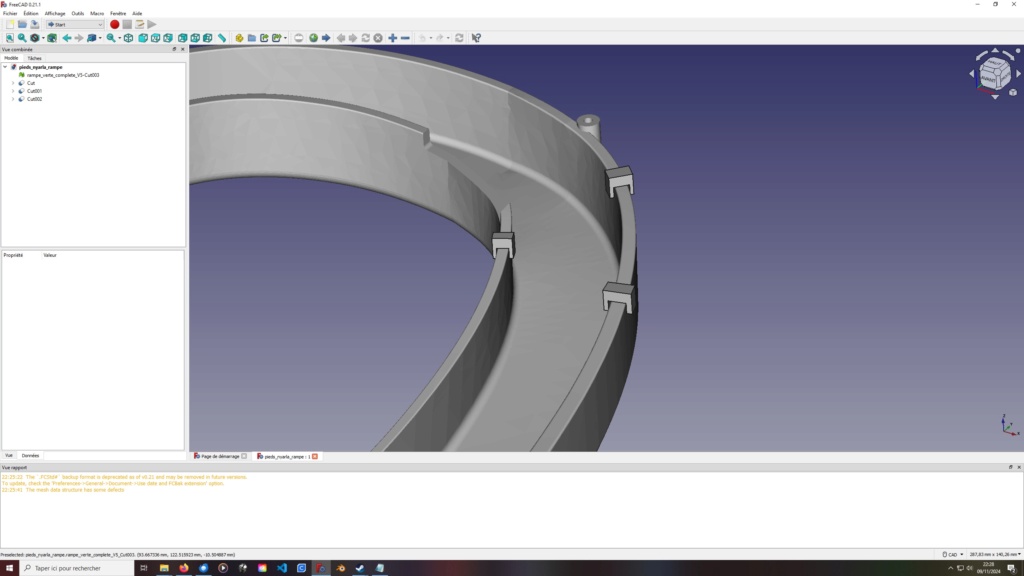Click the What's This help cursor icon
This screenshot has height=576, width=1024.
coord(477,38)
